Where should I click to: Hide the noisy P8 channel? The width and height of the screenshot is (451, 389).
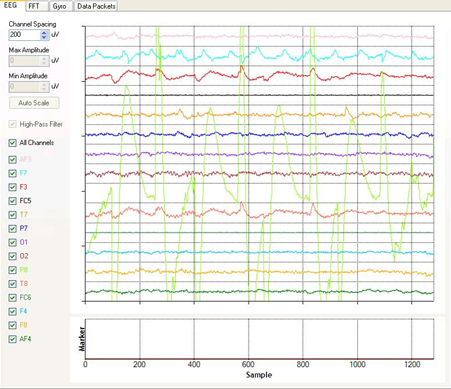pos(12,270)
